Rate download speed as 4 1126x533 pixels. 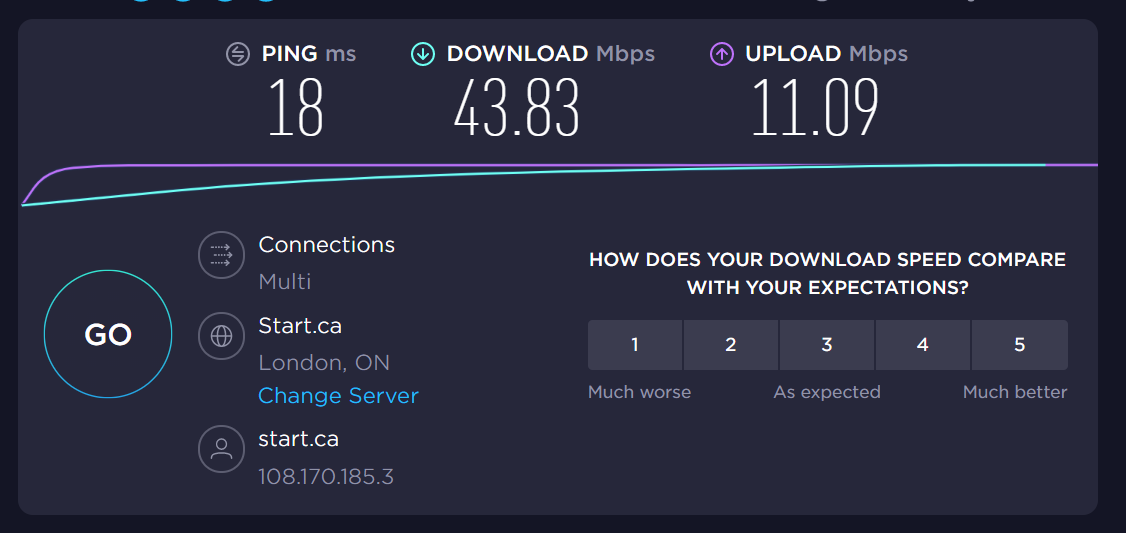coord(923,345)
